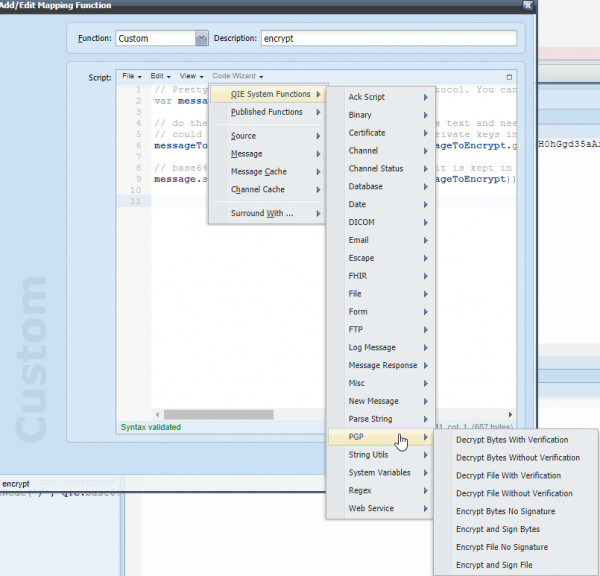The width and height of the screenshot is (600, 576).
Task: Expand Database functions
Action: click(x=381, y=186)
